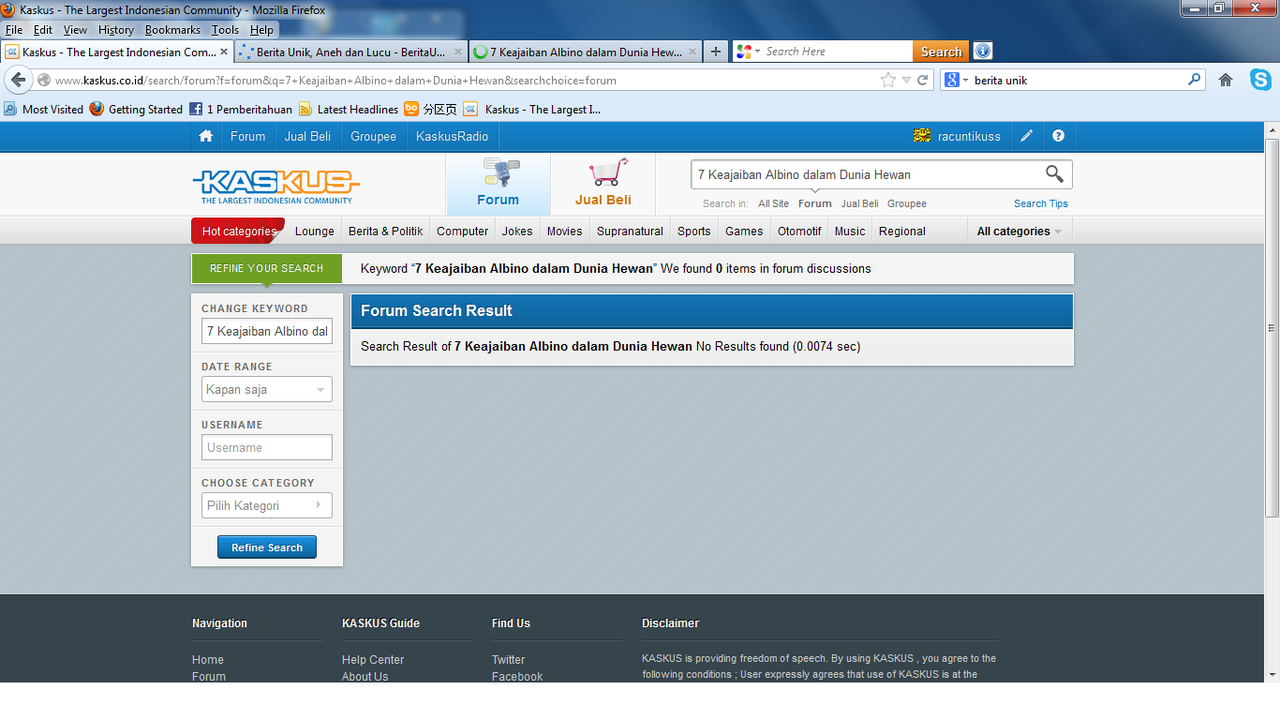
Task: Open the Firefox Help menu
Action: [x=261, y=30]
